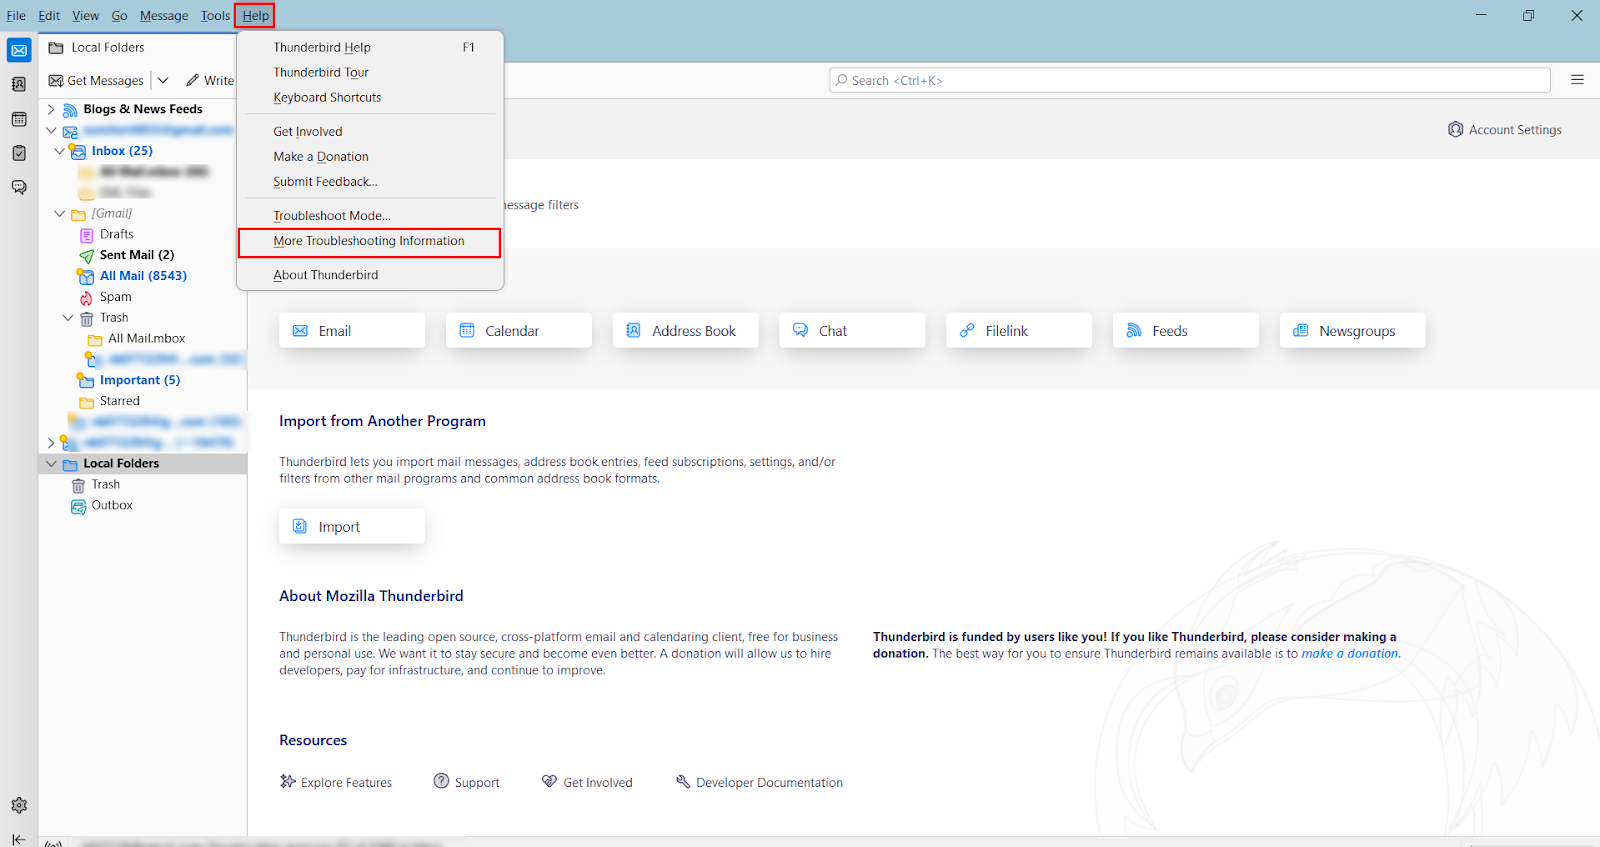The height and width of the screenshot is (847, 1600).
Task: Click the Sent Mail paper plane icon
Action: point(87,256)
